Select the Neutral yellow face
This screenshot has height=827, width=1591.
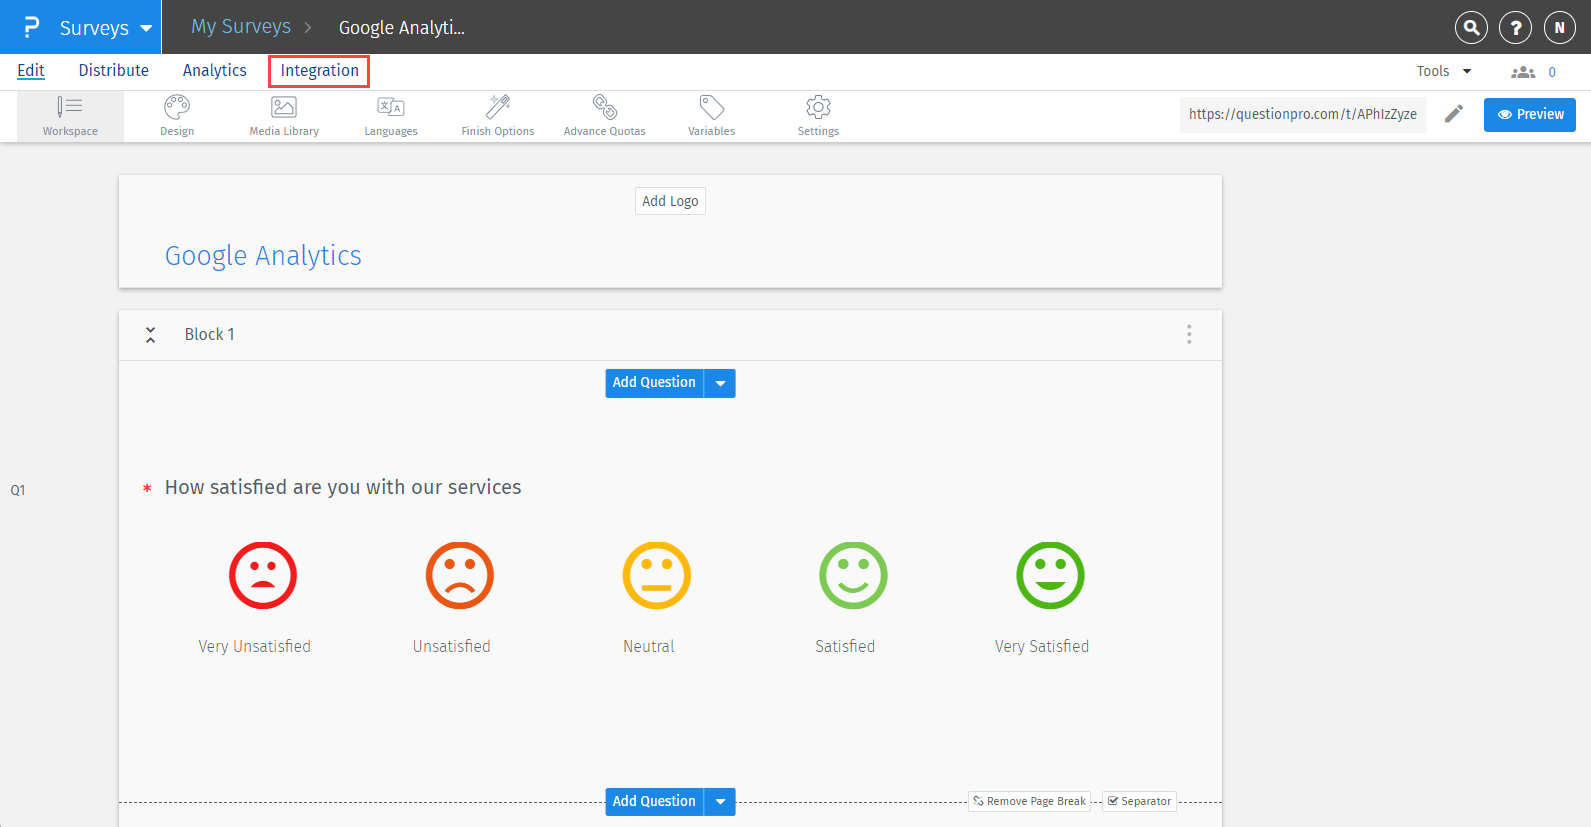[x=657, y=576]
